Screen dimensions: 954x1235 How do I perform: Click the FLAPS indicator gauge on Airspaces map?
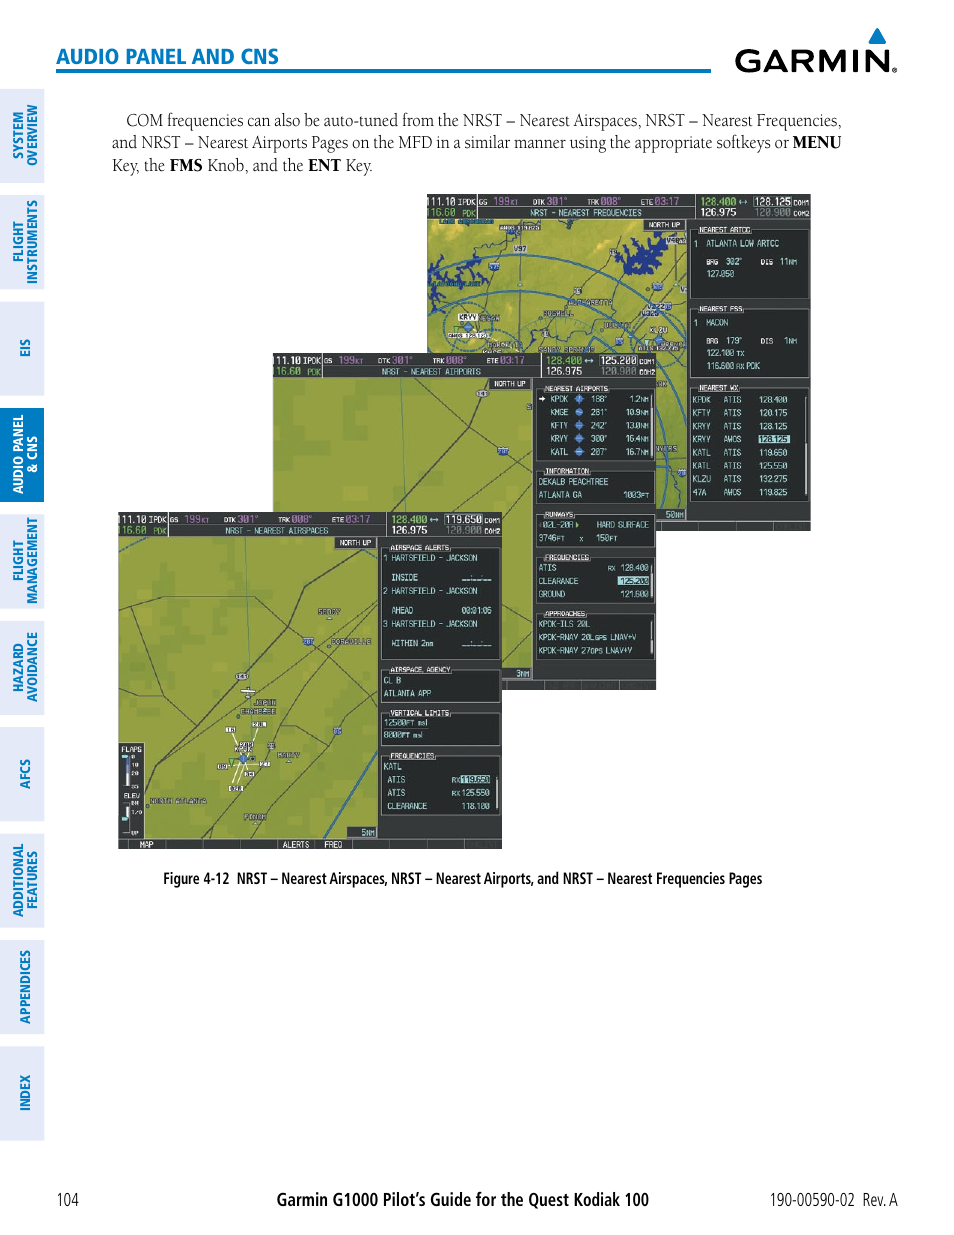[x=131, y=766]
